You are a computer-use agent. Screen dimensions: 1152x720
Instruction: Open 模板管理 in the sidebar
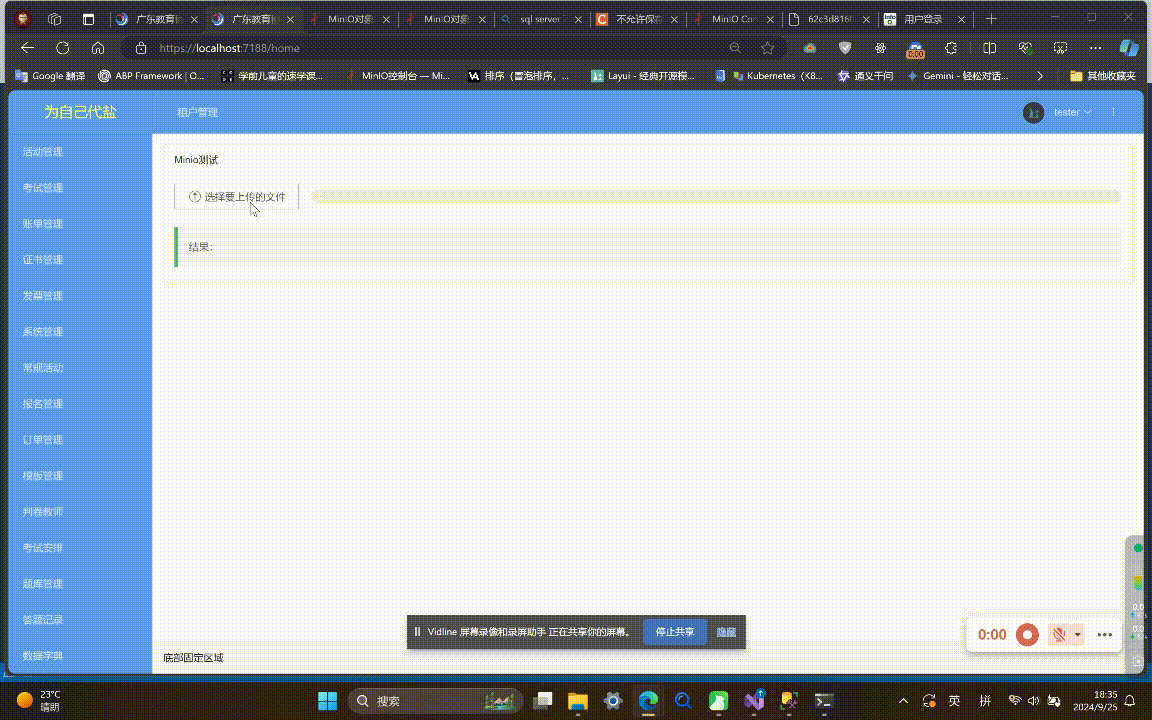pos(43,476)
